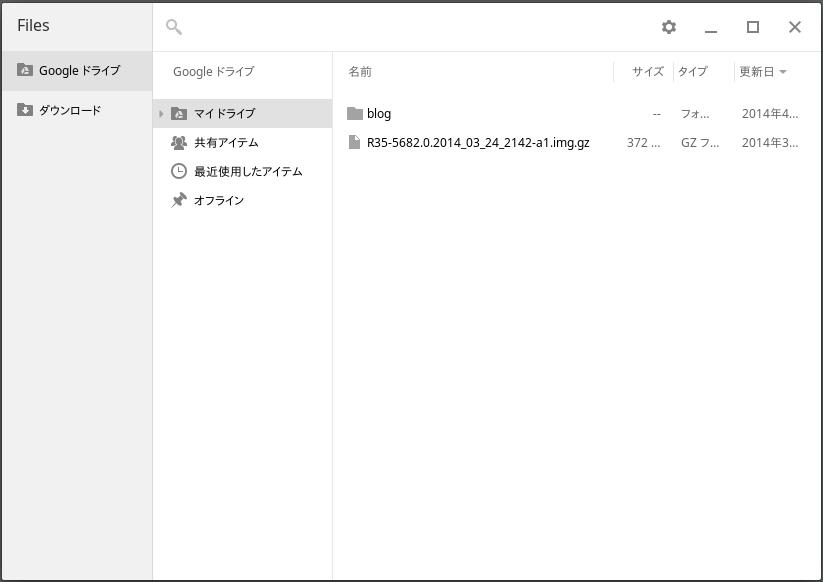This screenshot has height=582, width=823.
Task: Toggle the 更新日 sort arrow
Action: click(782, 72)
